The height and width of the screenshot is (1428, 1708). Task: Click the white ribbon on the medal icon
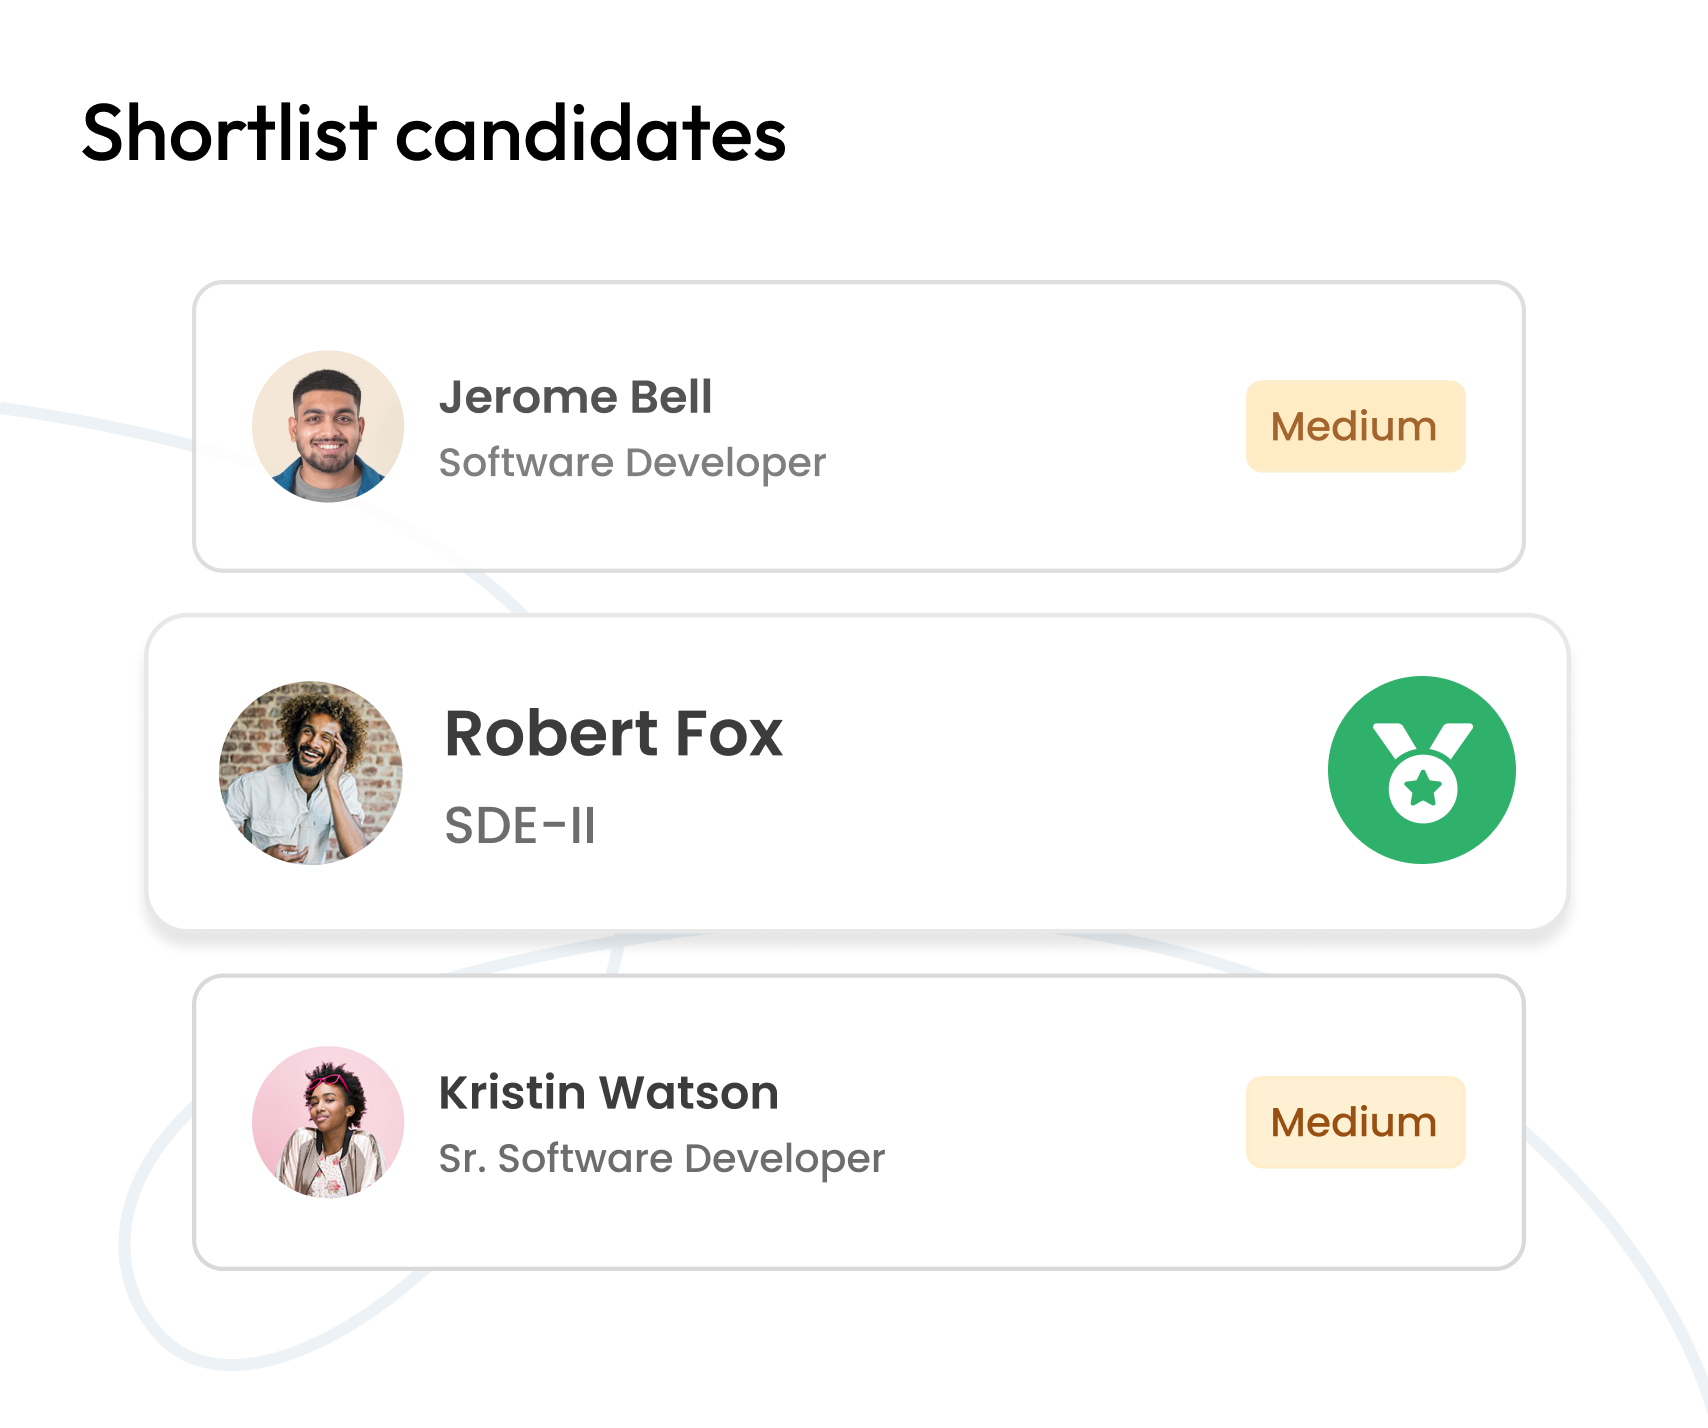pyautogui.click(x=1394, y=741)
